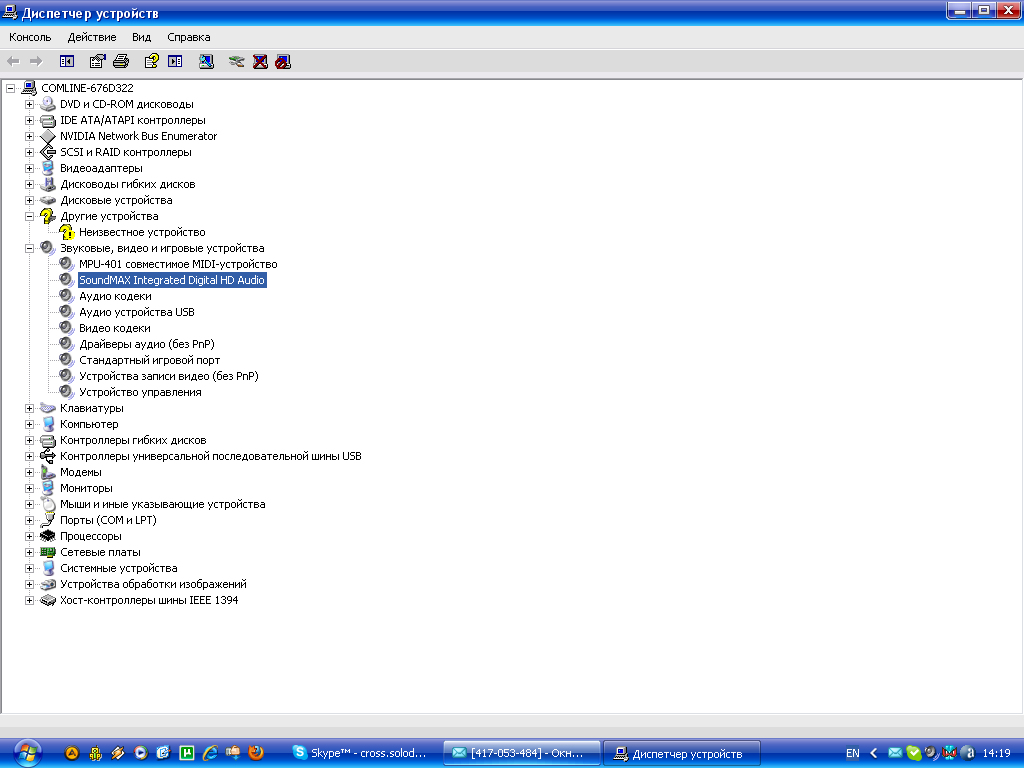Scan for hardware changes via toolbar icon
The width and height of the screenshot is (1025, 769).
tap(207, 61)
